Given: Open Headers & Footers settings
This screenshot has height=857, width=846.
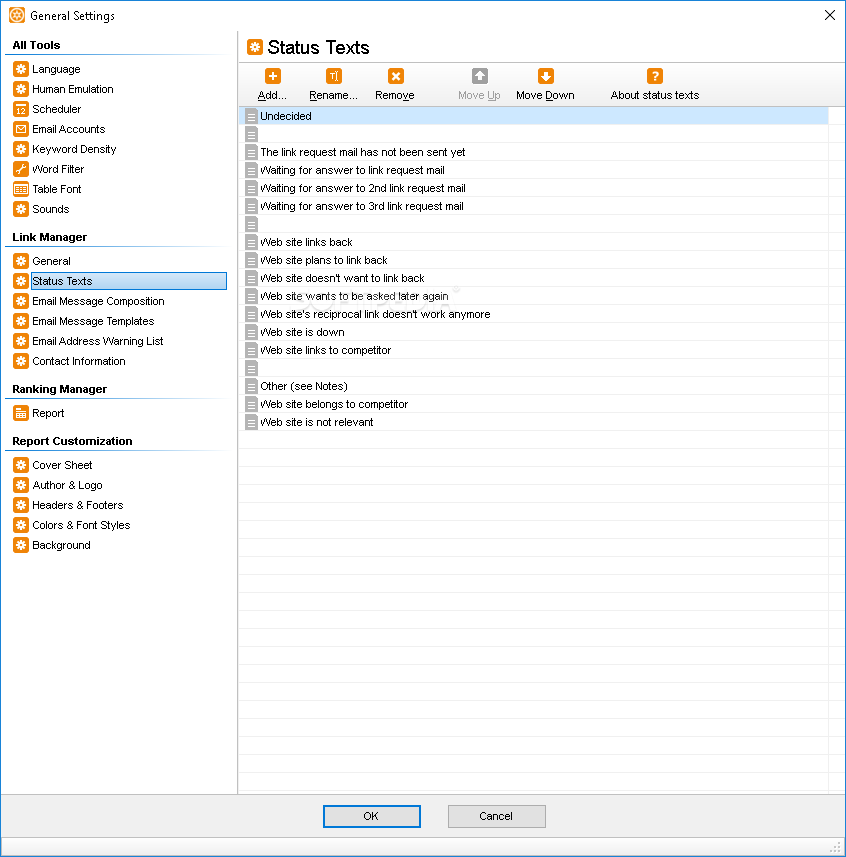Looking at the screenshot, I should [x=78, y=505].
